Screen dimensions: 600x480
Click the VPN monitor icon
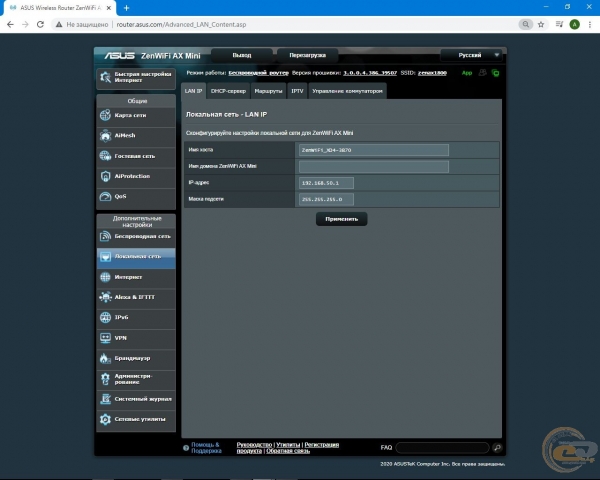point(105,338)
